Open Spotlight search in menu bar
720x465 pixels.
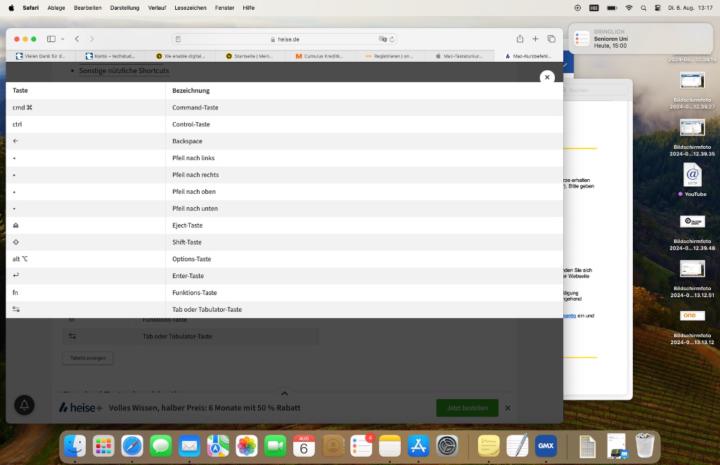(x=643, y=8)
